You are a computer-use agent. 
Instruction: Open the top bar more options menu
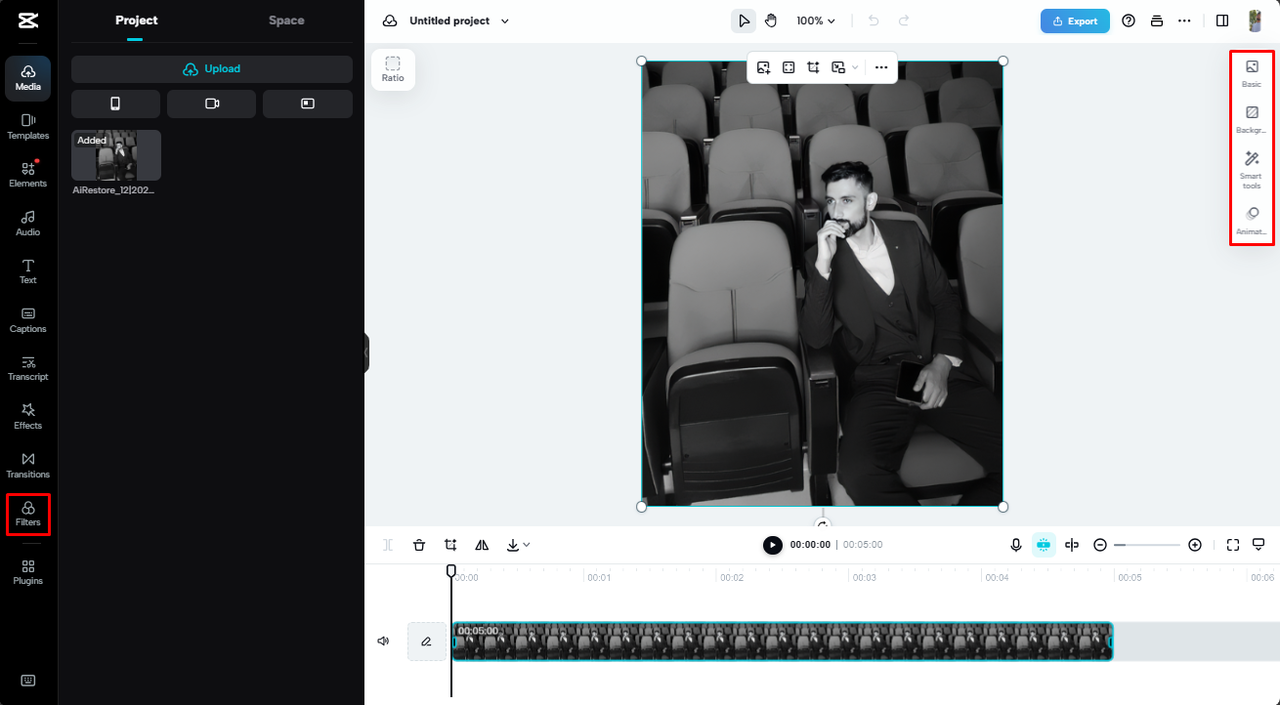coord(1185,21)
